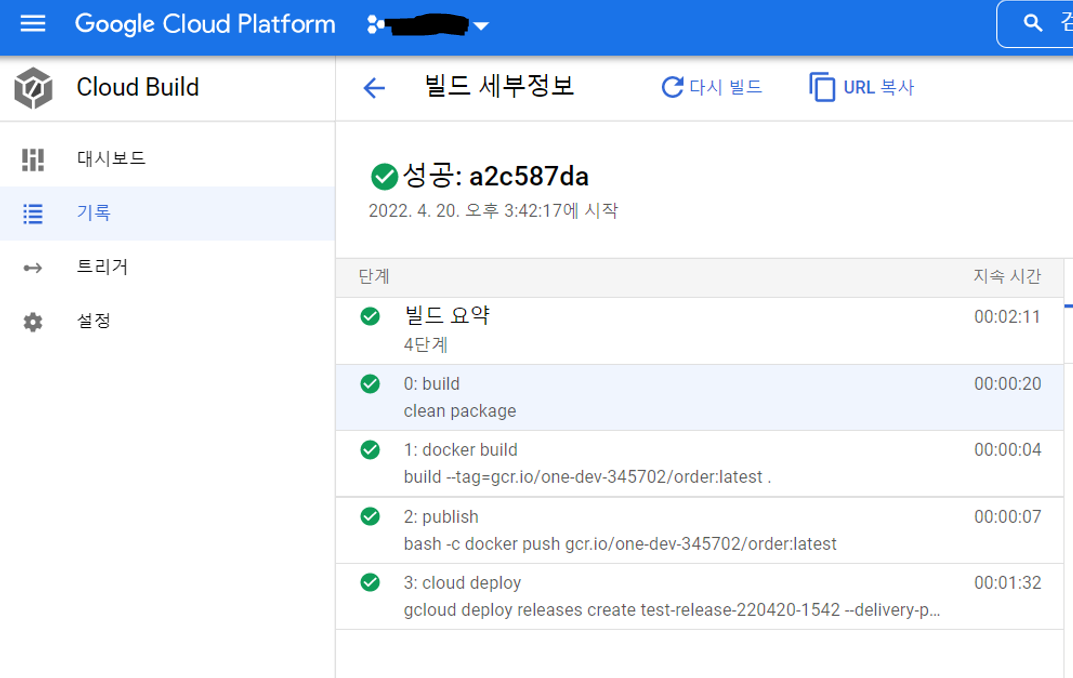This screenshot has width=1073, height=678.
Task: Click the triggers arrow icon
Action: click(33, 268)
